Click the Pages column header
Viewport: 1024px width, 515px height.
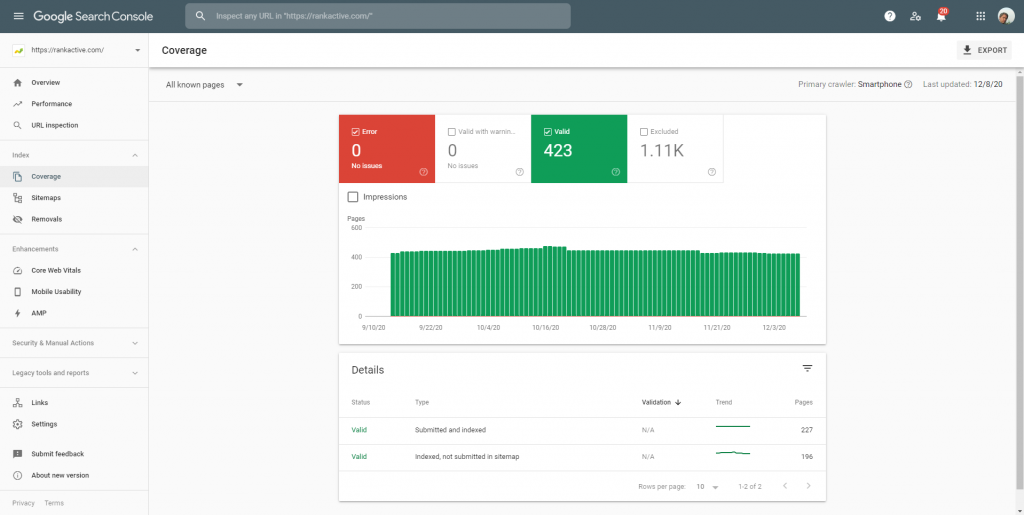804,403
